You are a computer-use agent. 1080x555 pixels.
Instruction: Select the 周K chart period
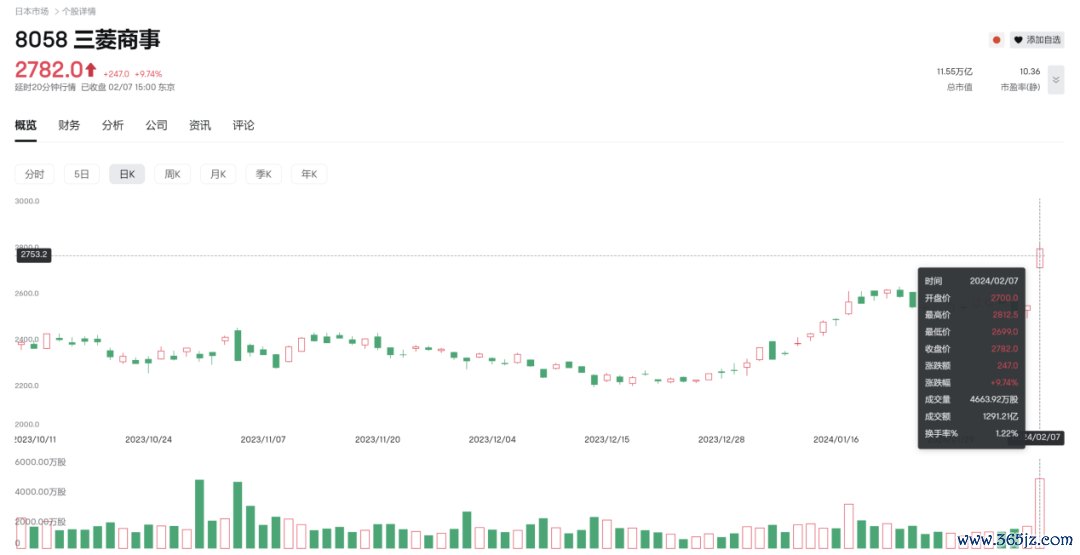pyautogui.click(x=172, y=174)
